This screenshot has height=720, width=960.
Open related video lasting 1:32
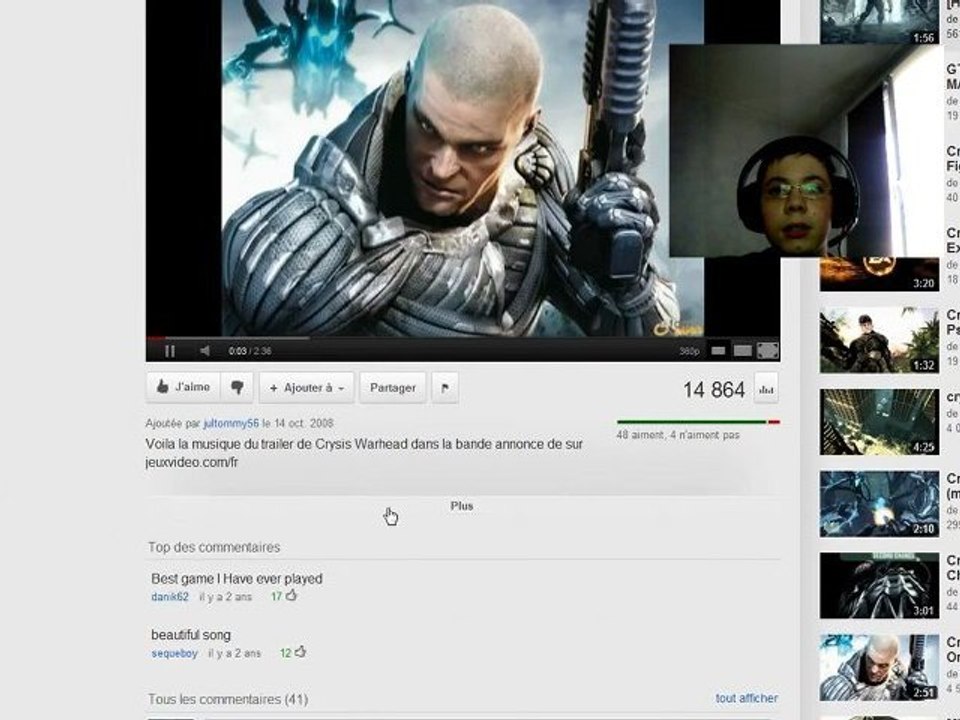pyautogui.click(x=879, y=340)
